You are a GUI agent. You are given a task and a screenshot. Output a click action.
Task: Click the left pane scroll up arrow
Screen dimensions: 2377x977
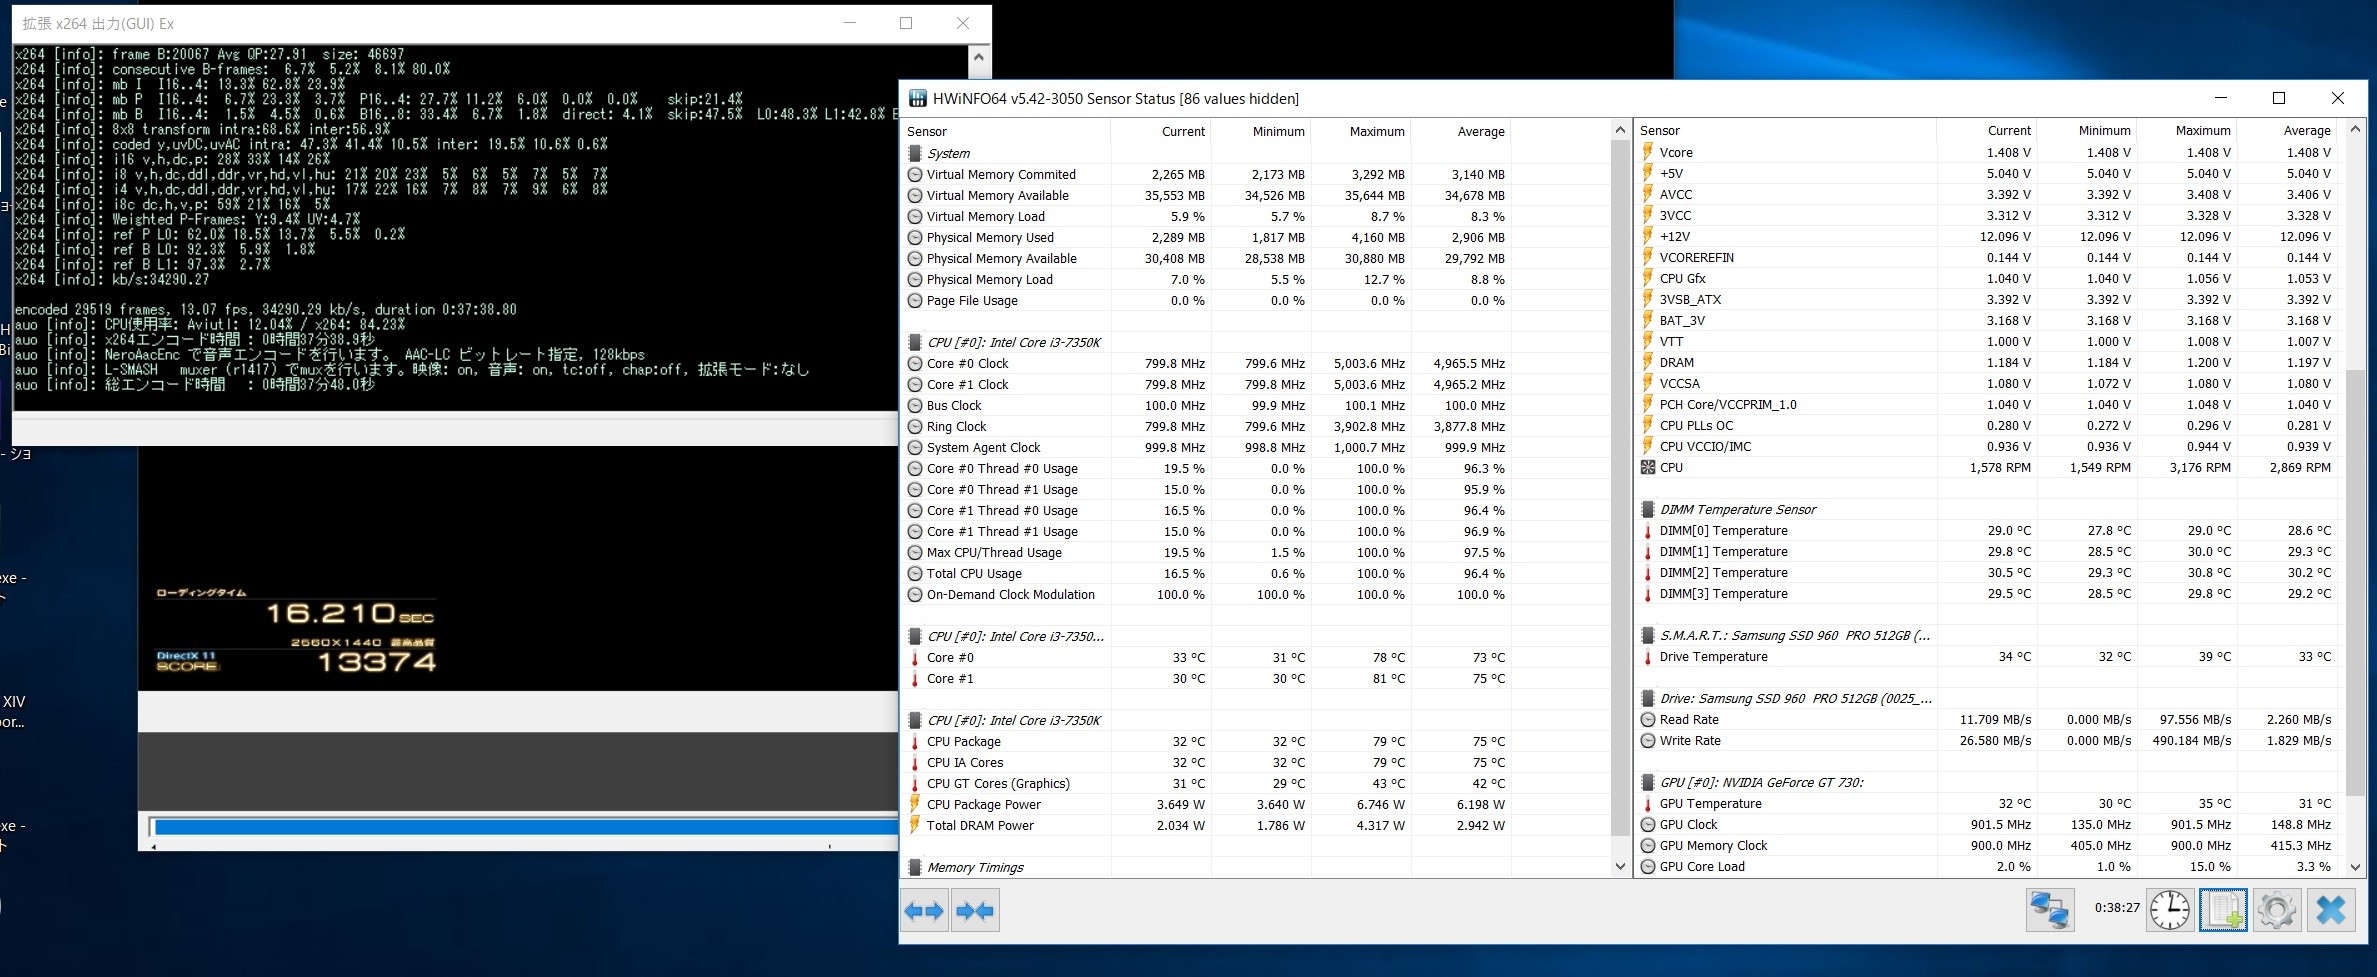tap(1621, 130)
